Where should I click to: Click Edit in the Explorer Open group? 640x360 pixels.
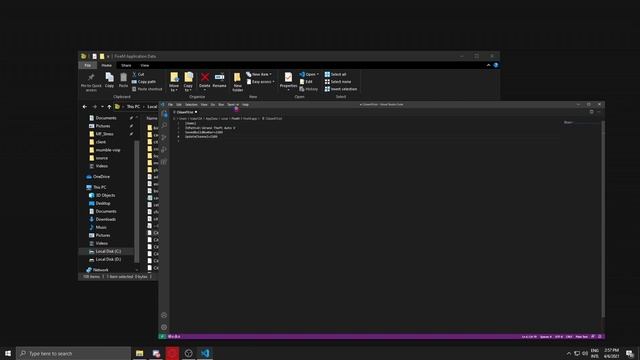[x=306, y=82]
